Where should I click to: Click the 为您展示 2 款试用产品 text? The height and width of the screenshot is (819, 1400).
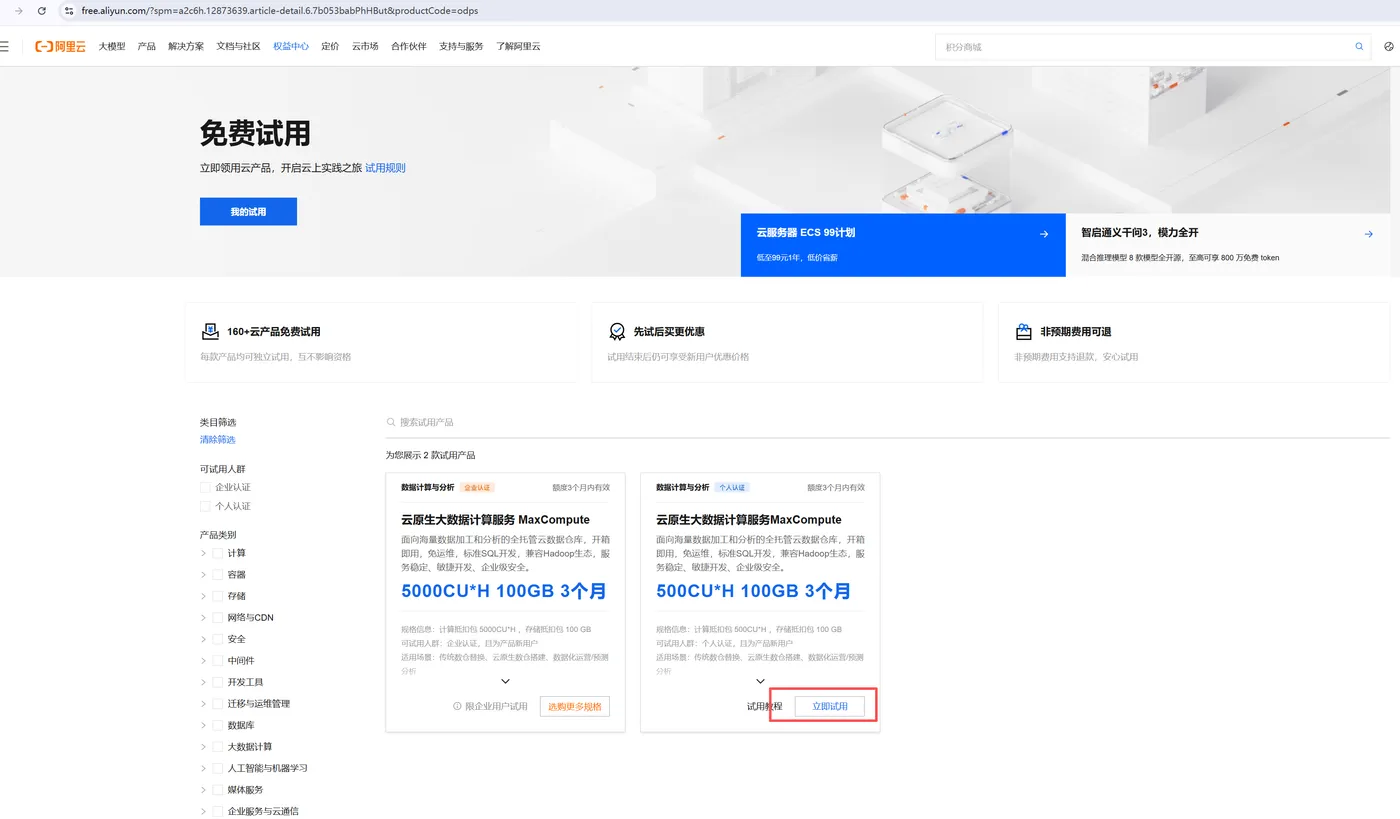point(430,455)
